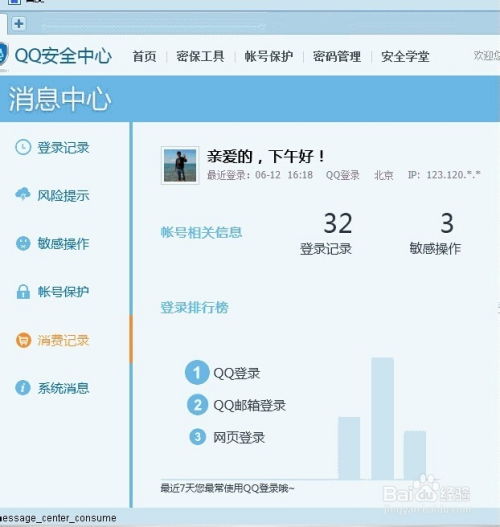Click the cloud icon for 风险提示
Screen dimensions: 500x527
(23, 194)
